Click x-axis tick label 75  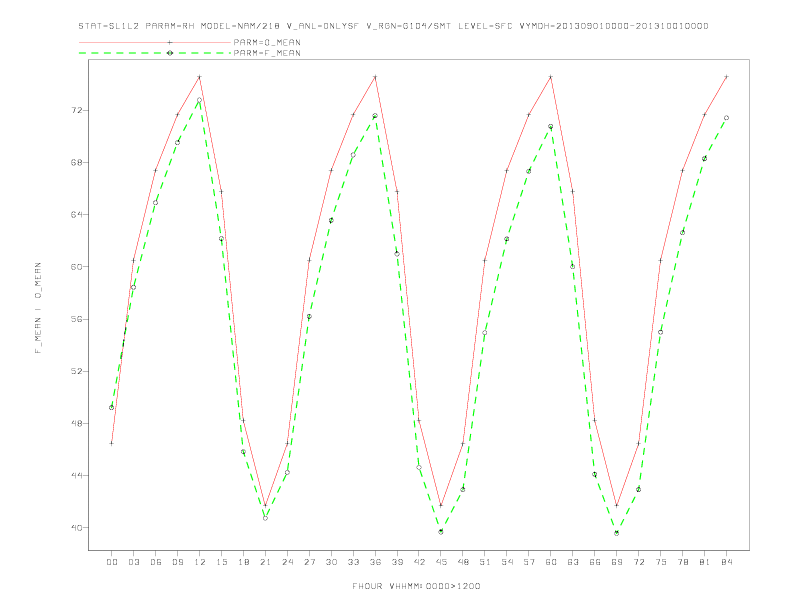(661, 562)
